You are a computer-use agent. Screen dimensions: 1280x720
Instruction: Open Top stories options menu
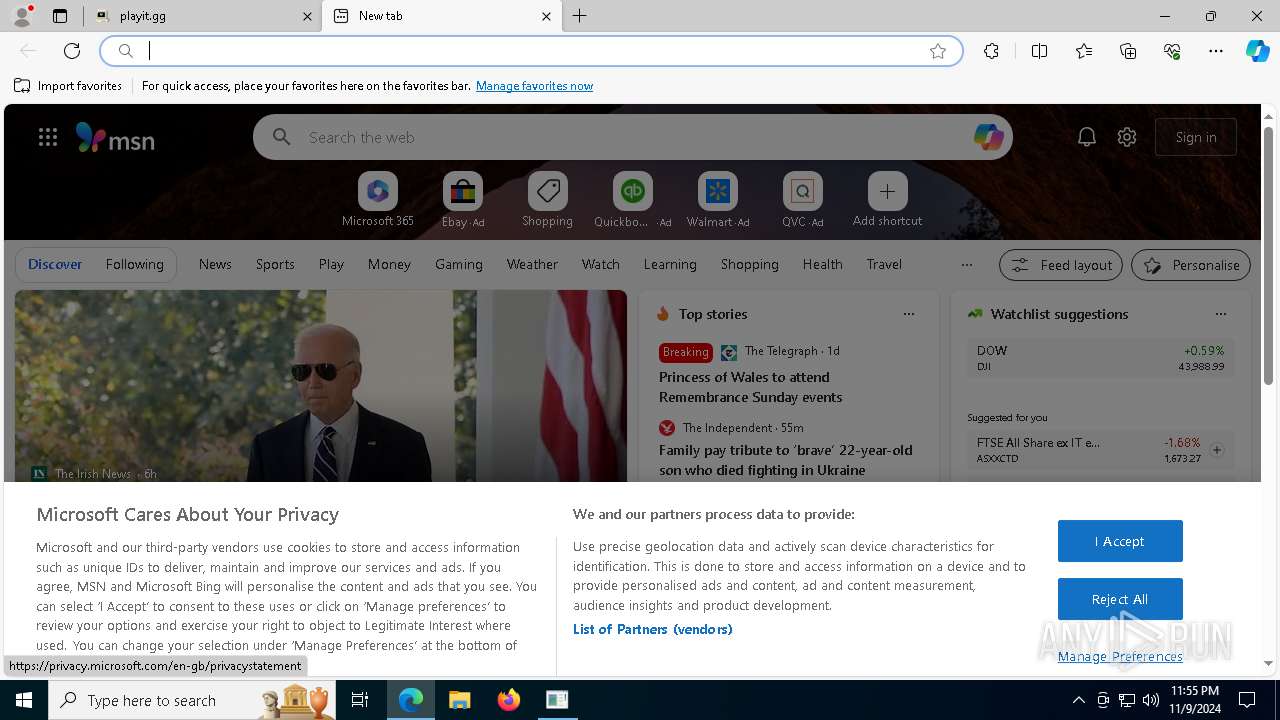[909, 314]
